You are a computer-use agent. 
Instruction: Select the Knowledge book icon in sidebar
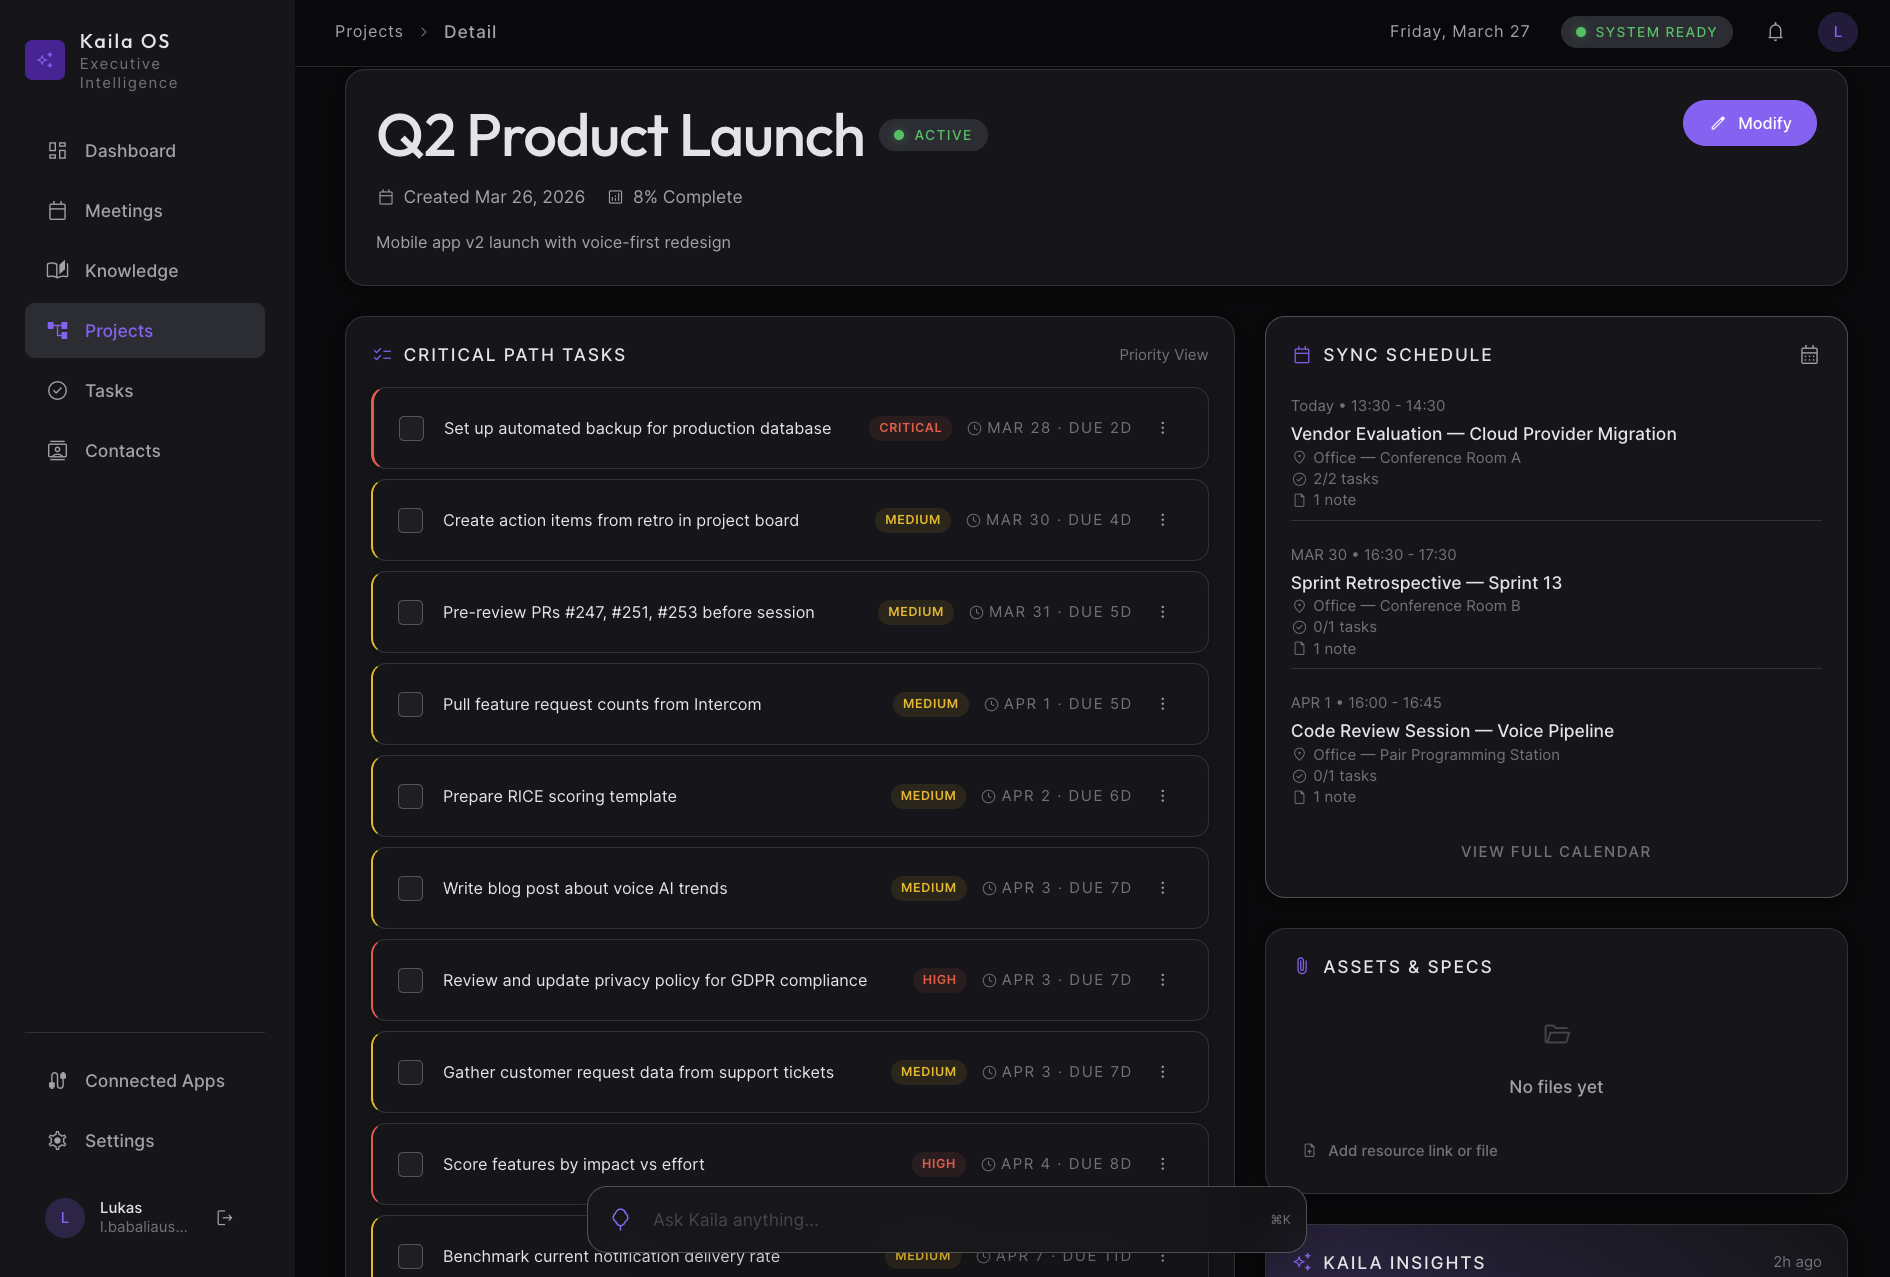click(57, 270)
